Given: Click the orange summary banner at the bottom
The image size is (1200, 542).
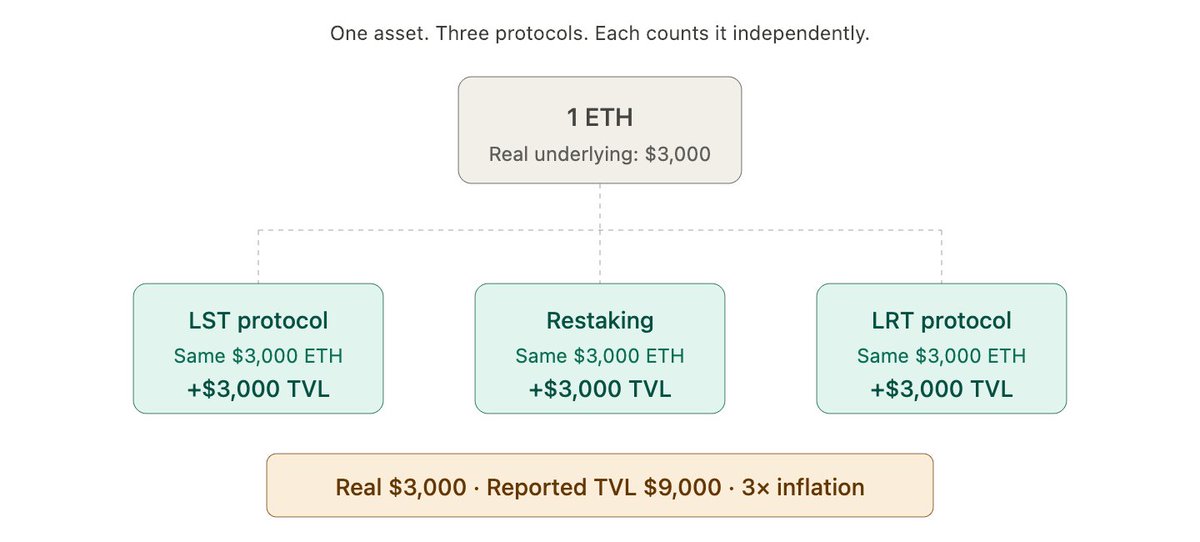Looking at the screenshot, I should [600, 485].
